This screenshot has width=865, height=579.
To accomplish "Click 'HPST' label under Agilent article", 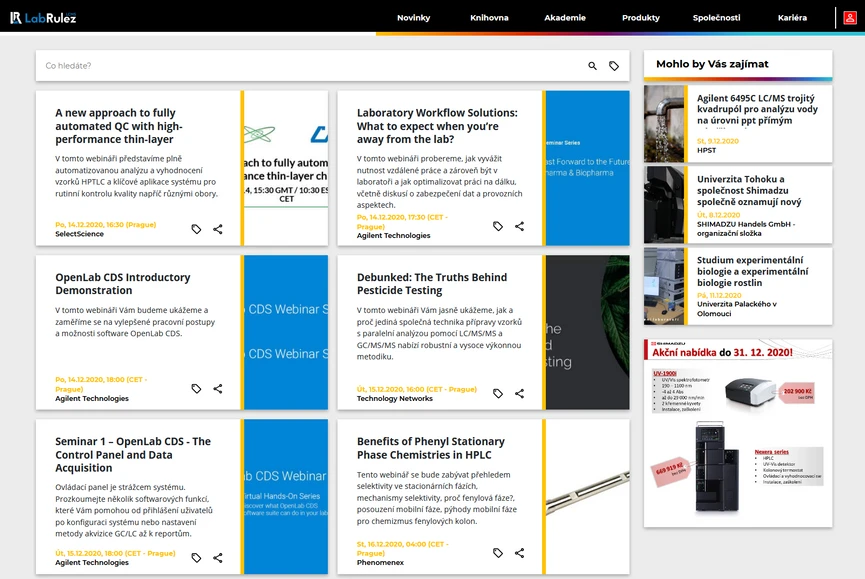I will pyautogui.click(x=706, y=150).
